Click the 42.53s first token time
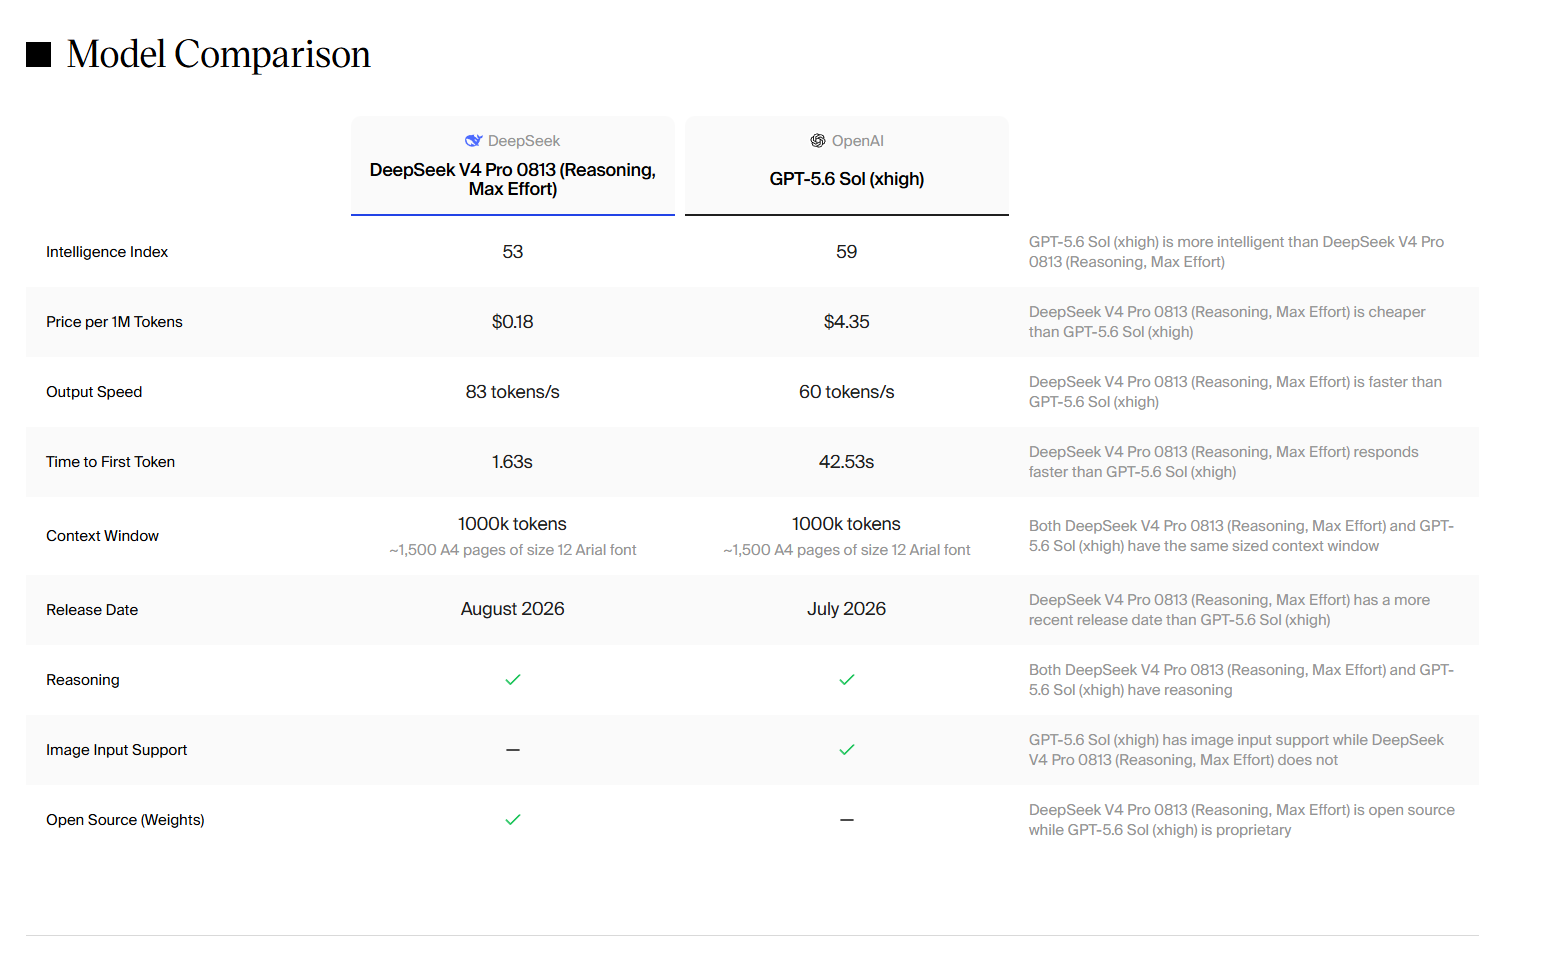1565x966 pixels. coord(847,462)
